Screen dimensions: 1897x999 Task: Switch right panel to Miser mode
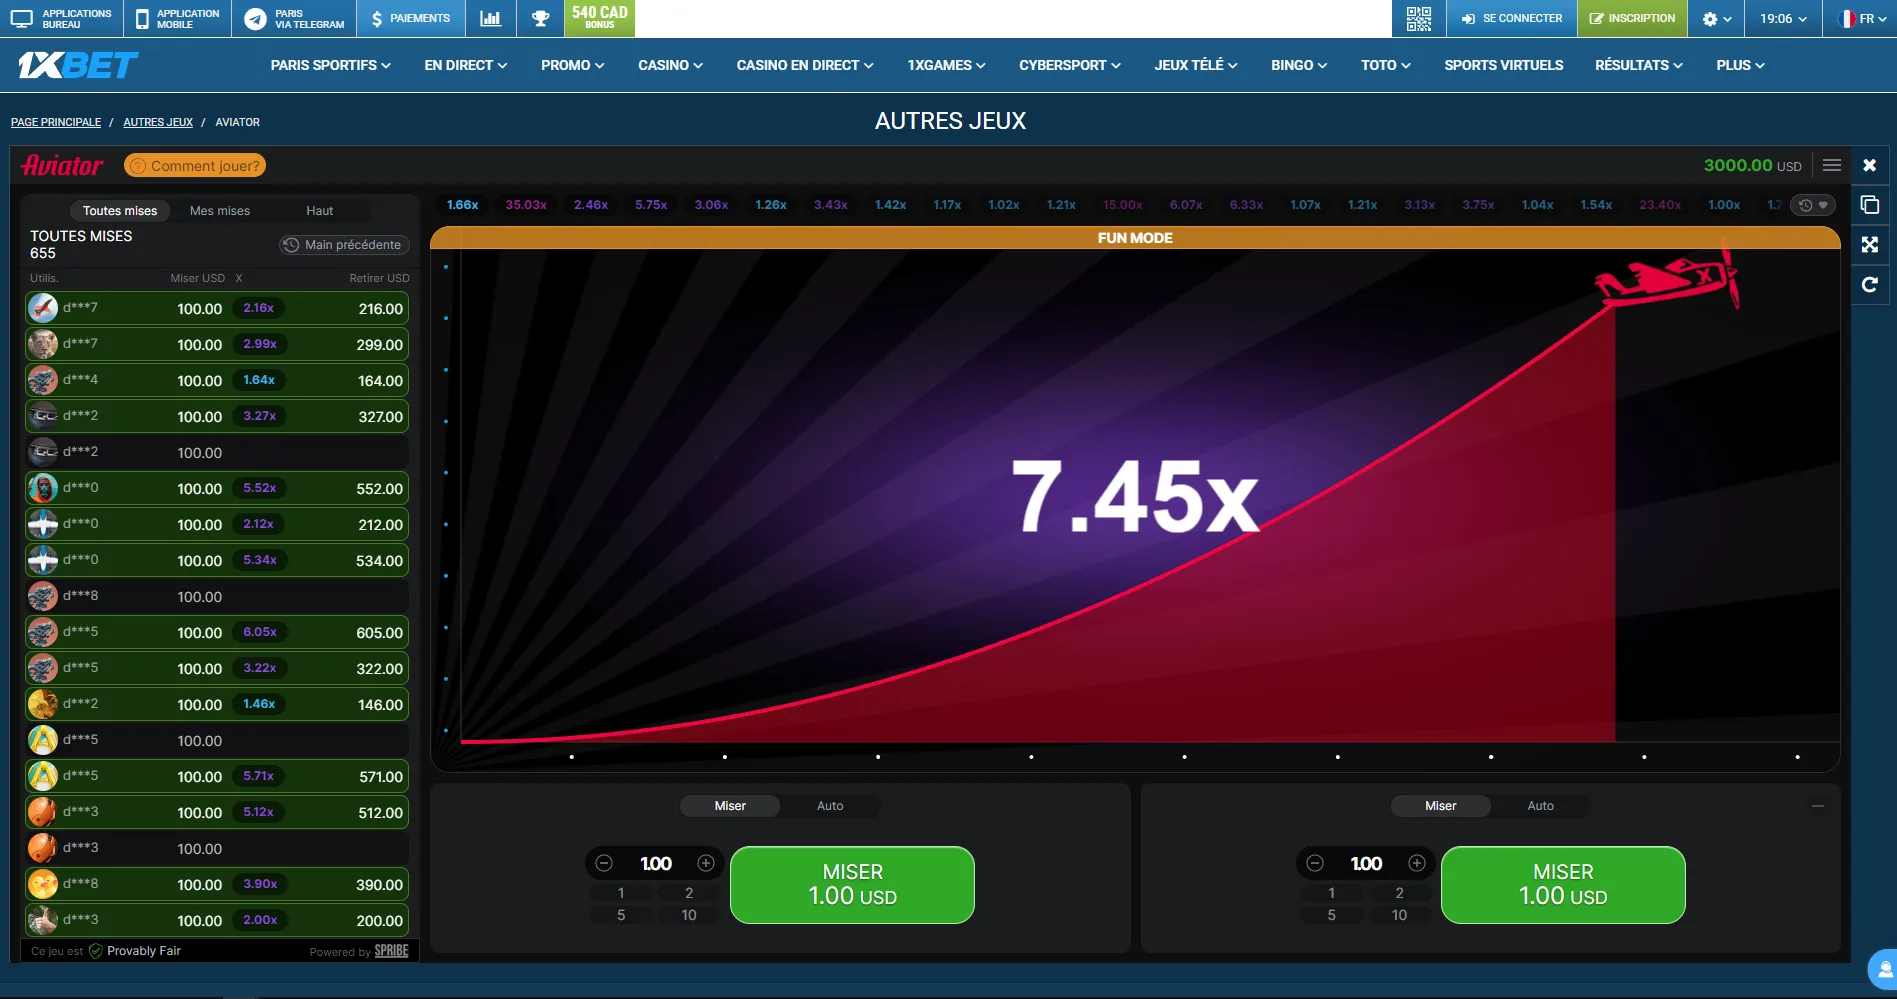1440,806
